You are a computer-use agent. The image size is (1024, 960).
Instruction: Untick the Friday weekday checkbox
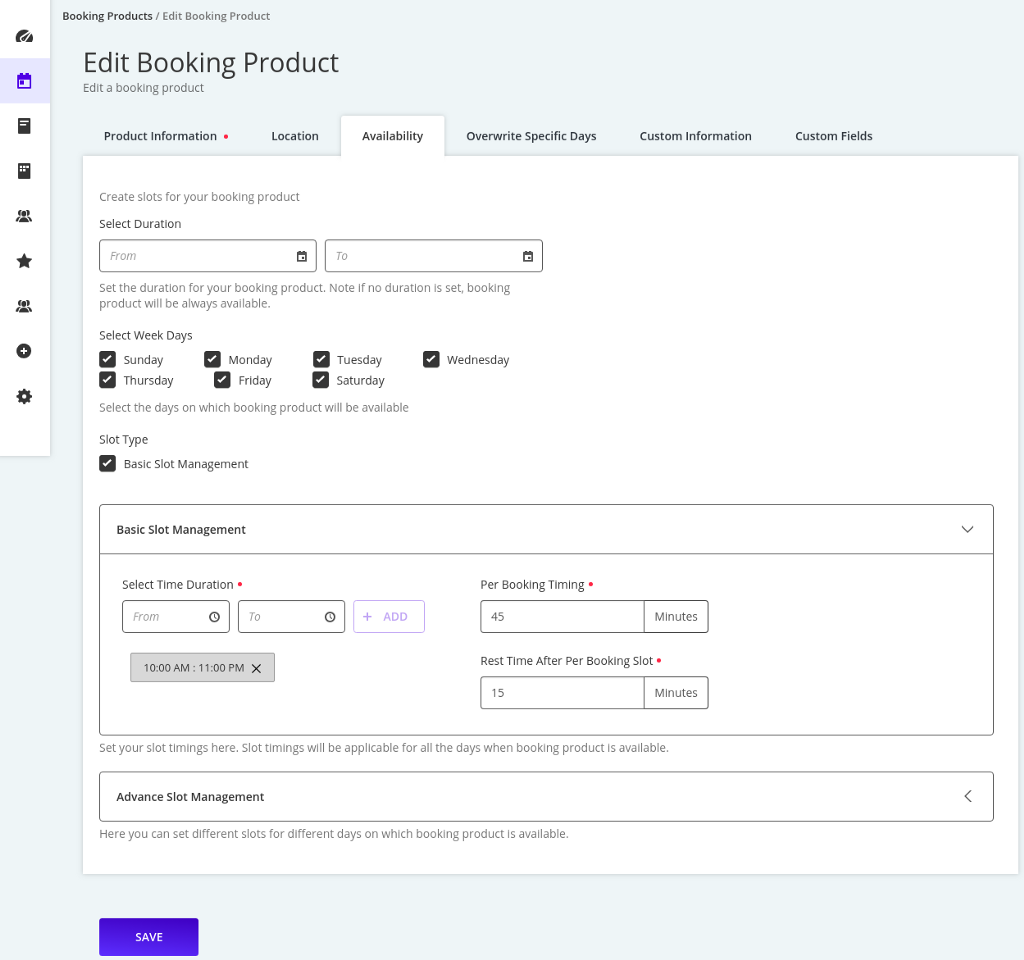coord(222,380)
